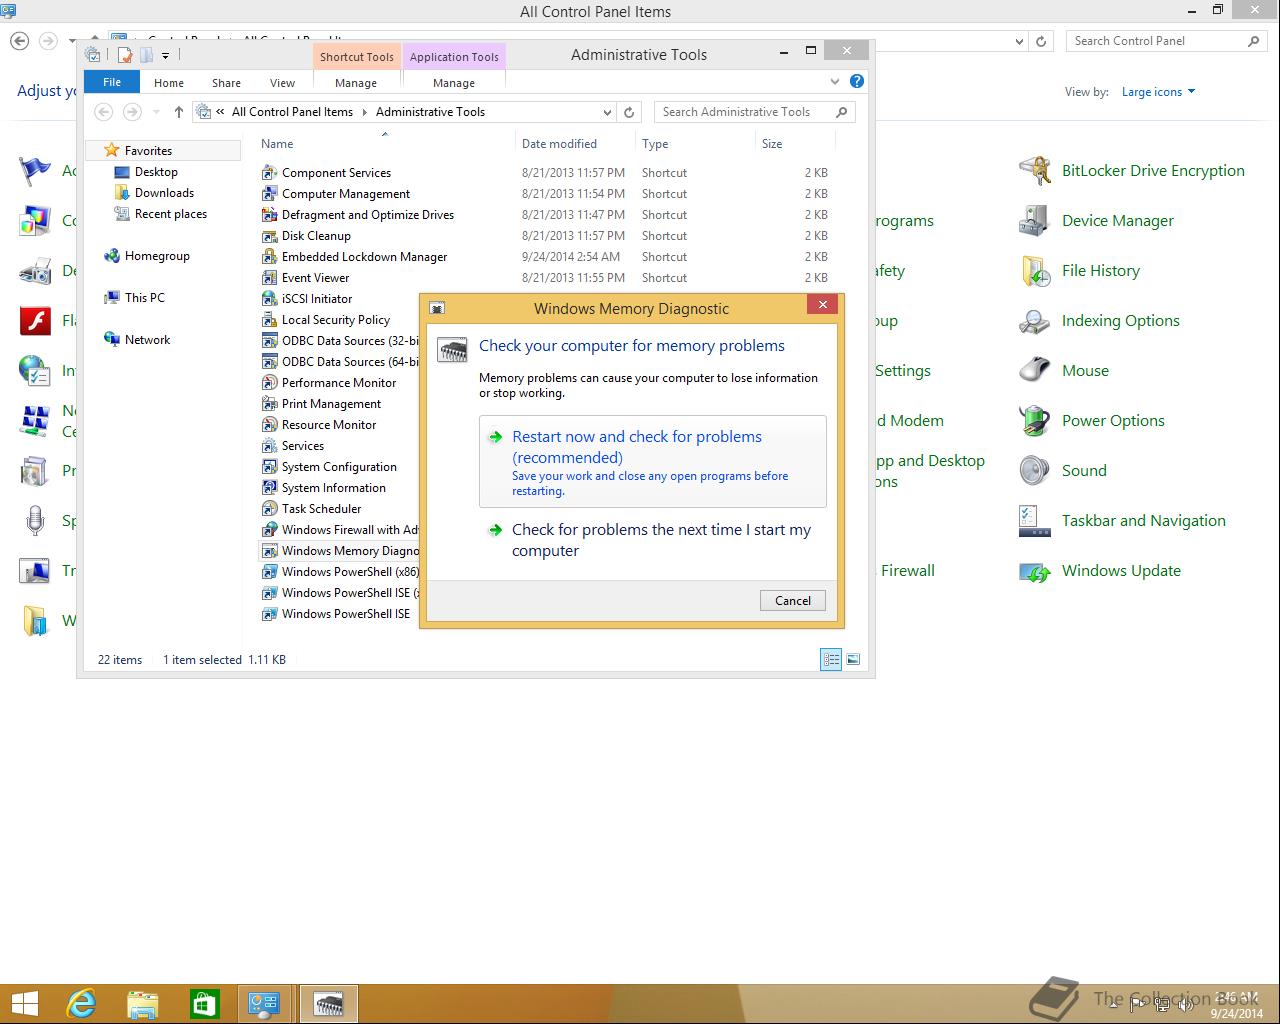Screen dimensions: 1280x1024
Task: Click Memory Diagnostic taskbar button
Action: coord(328,1003)
